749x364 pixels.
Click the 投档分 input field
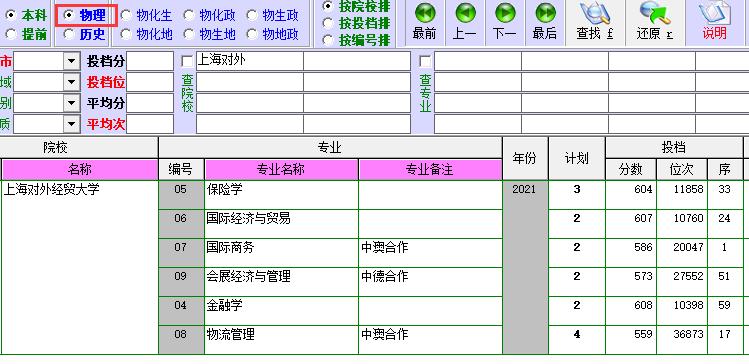coord(150,61)
